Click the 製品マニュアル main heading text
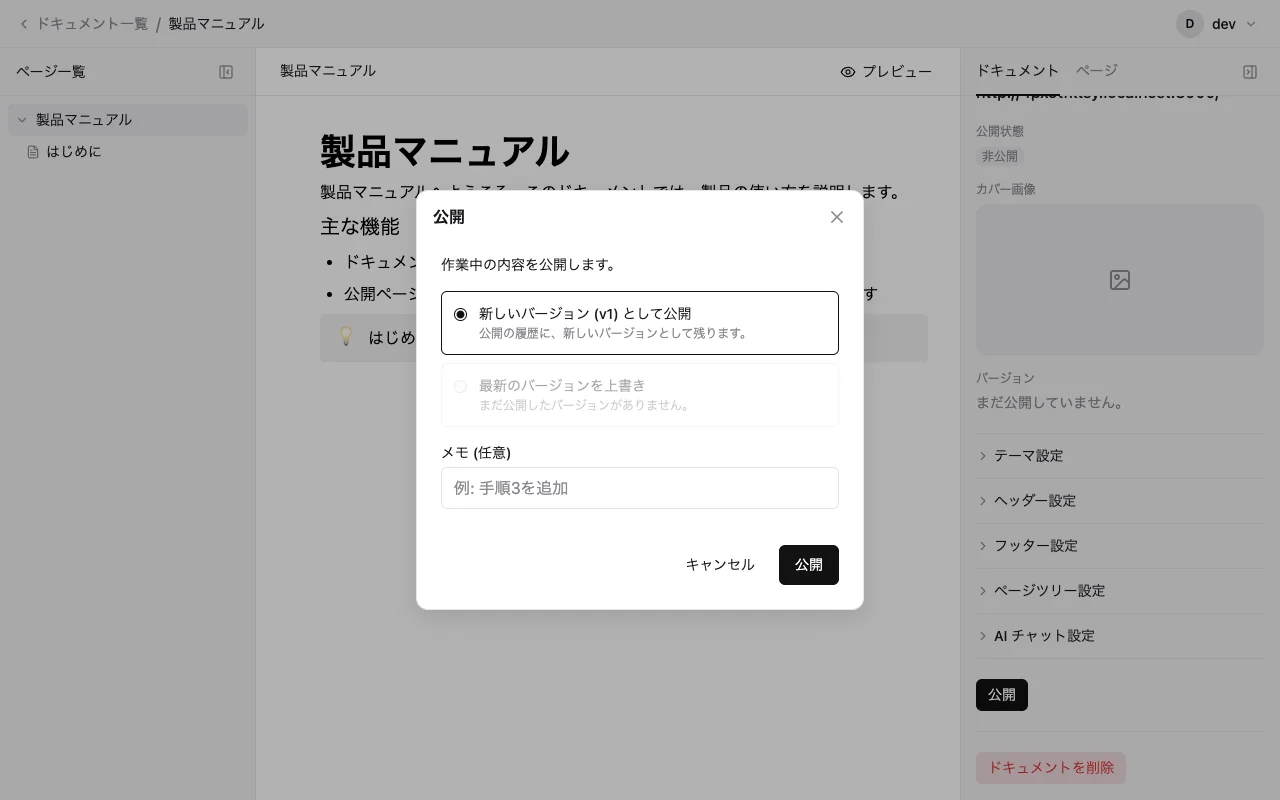The width and height of the screenshot is (1280, 800). click(x=445, y=152)
